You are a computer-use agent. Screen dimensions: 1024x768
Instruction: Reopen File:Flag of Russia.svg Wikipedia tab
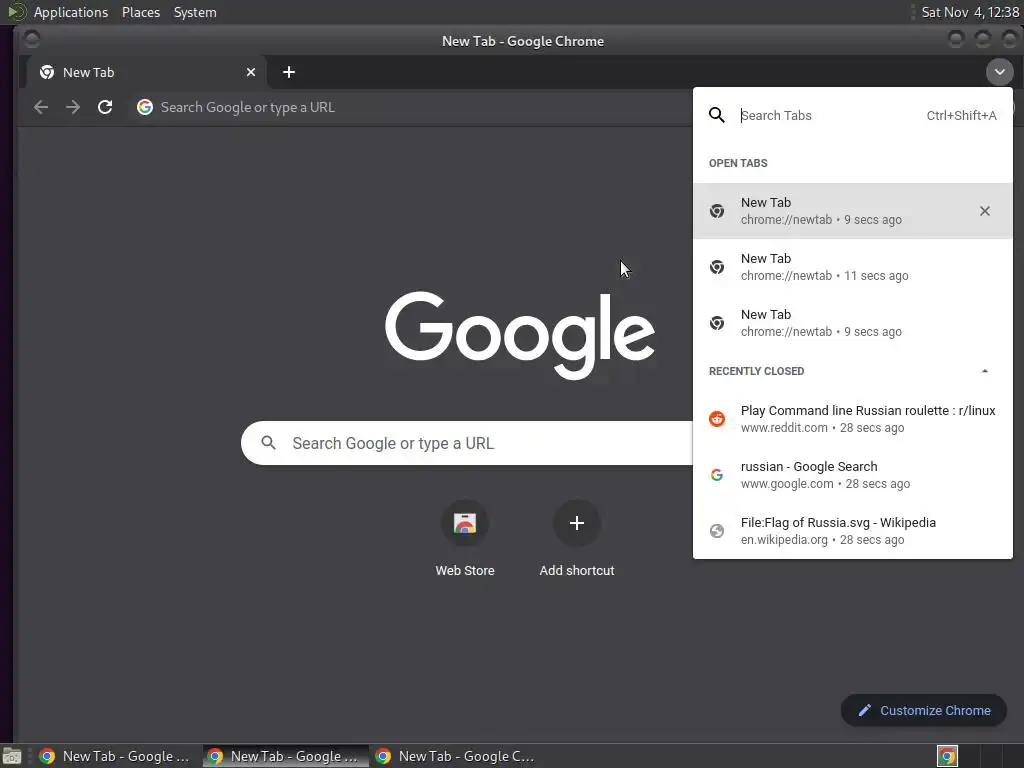[x=852, y=531]
